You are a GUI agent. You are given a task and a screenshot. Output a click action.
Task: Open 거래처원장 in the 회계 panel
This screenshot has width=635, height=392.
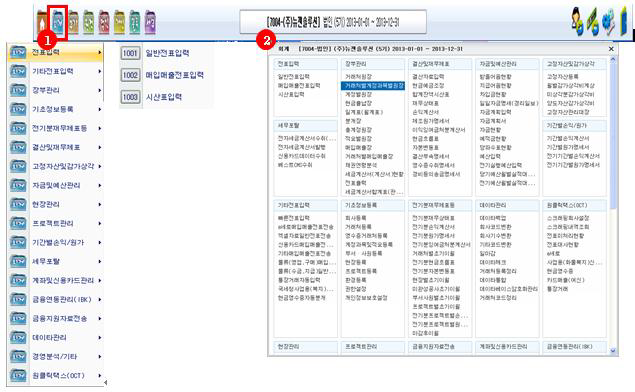pyautogui.click(x=358, y=77)
